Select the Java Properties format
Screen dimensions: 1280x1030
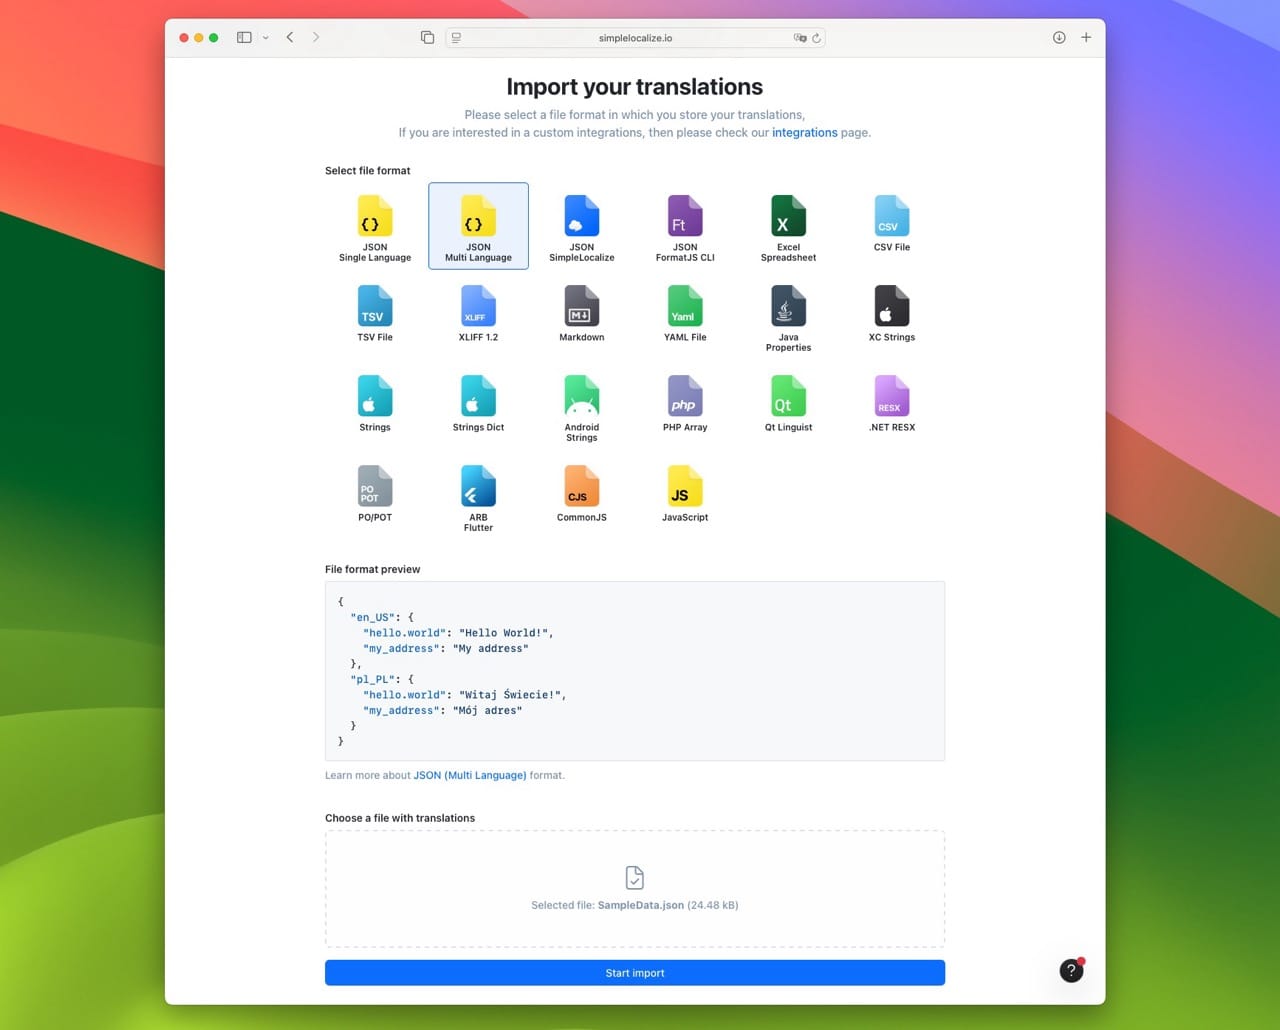click(x=788, y=318)
